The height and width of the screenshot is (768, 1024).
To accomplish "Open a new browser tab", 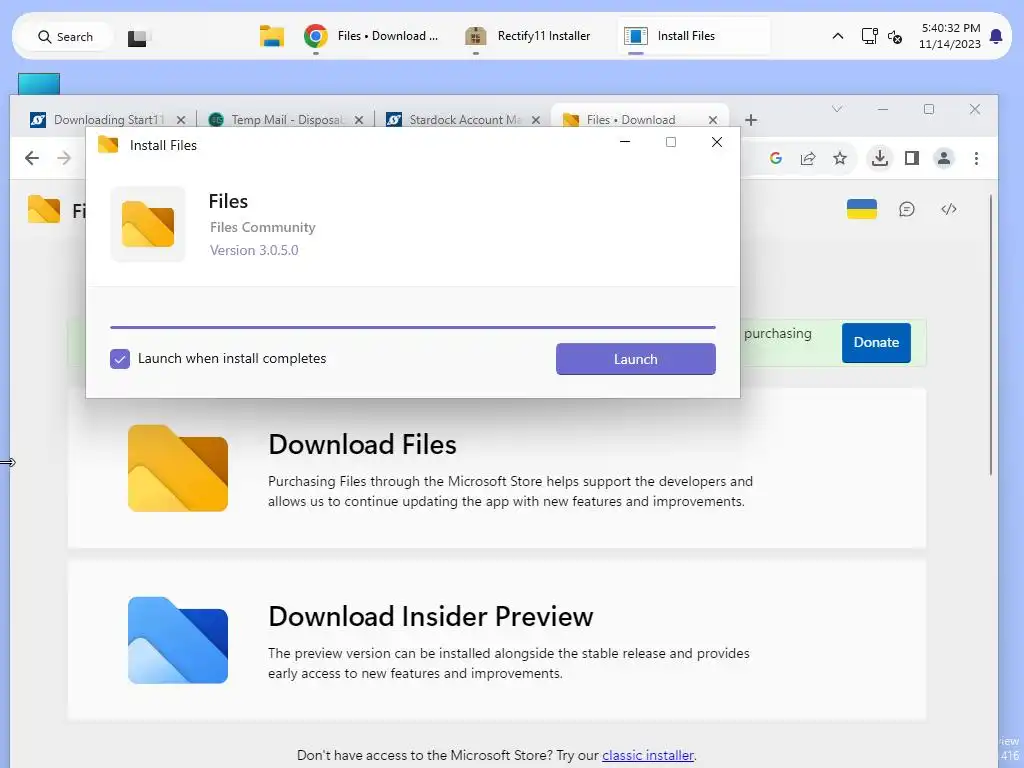I will [x=751, y=120].
